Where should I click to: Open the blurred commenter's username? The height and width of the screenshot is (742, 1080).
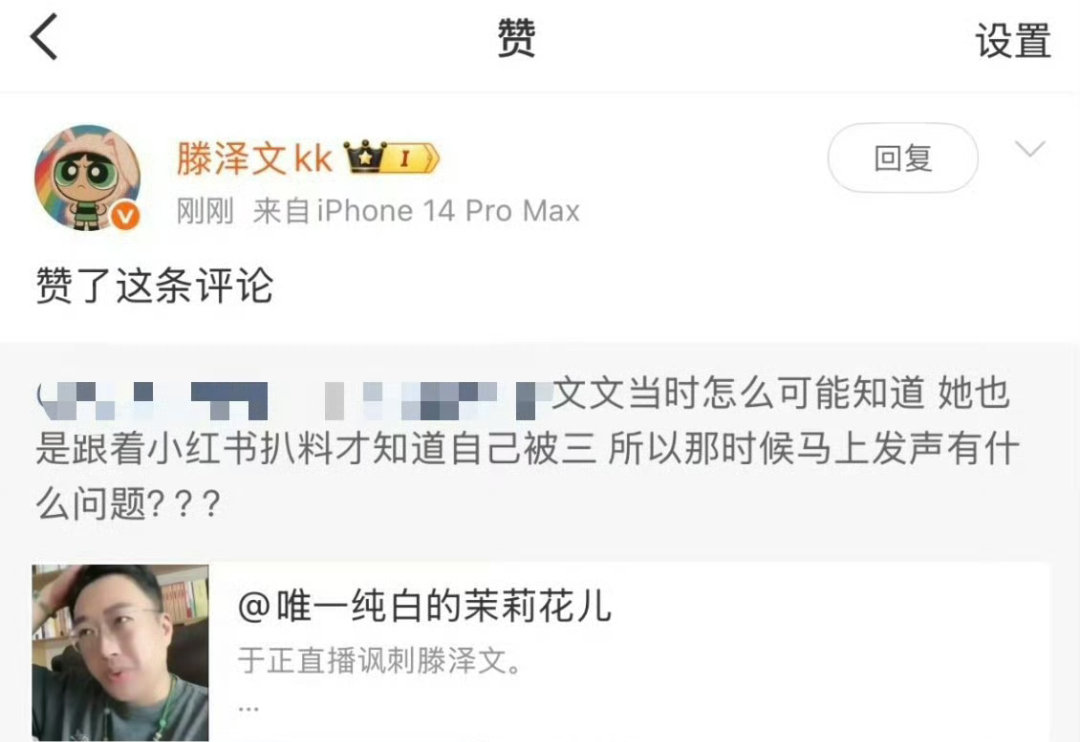point(295,400)
